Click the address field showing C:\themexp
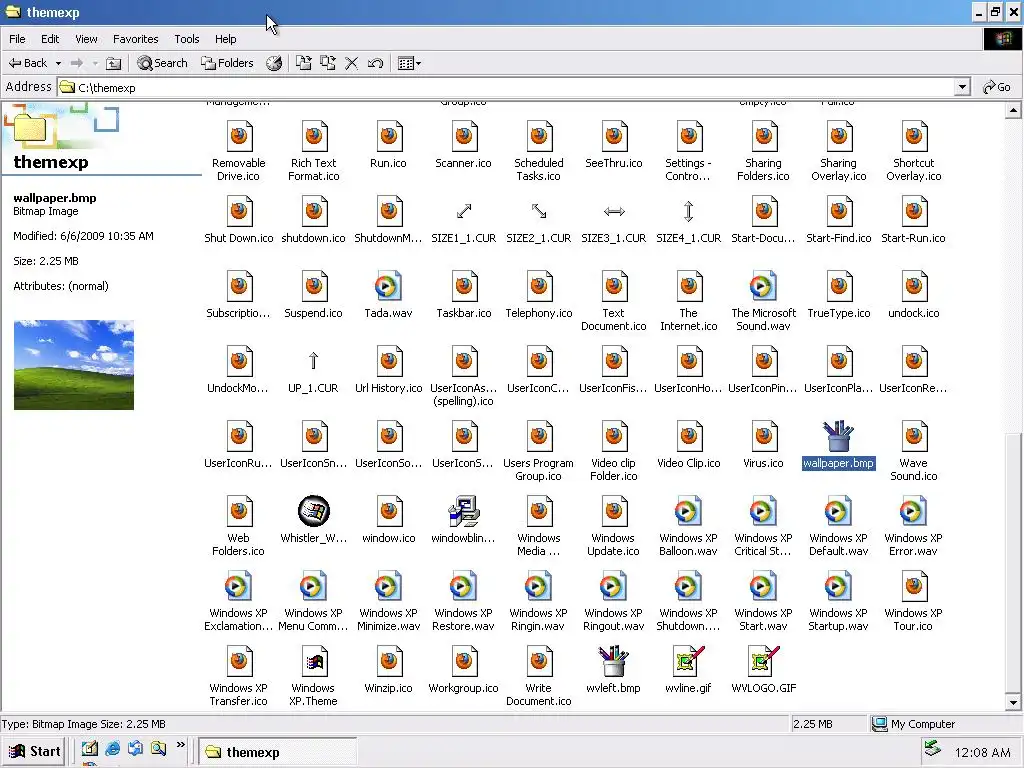 coord(505,88)
